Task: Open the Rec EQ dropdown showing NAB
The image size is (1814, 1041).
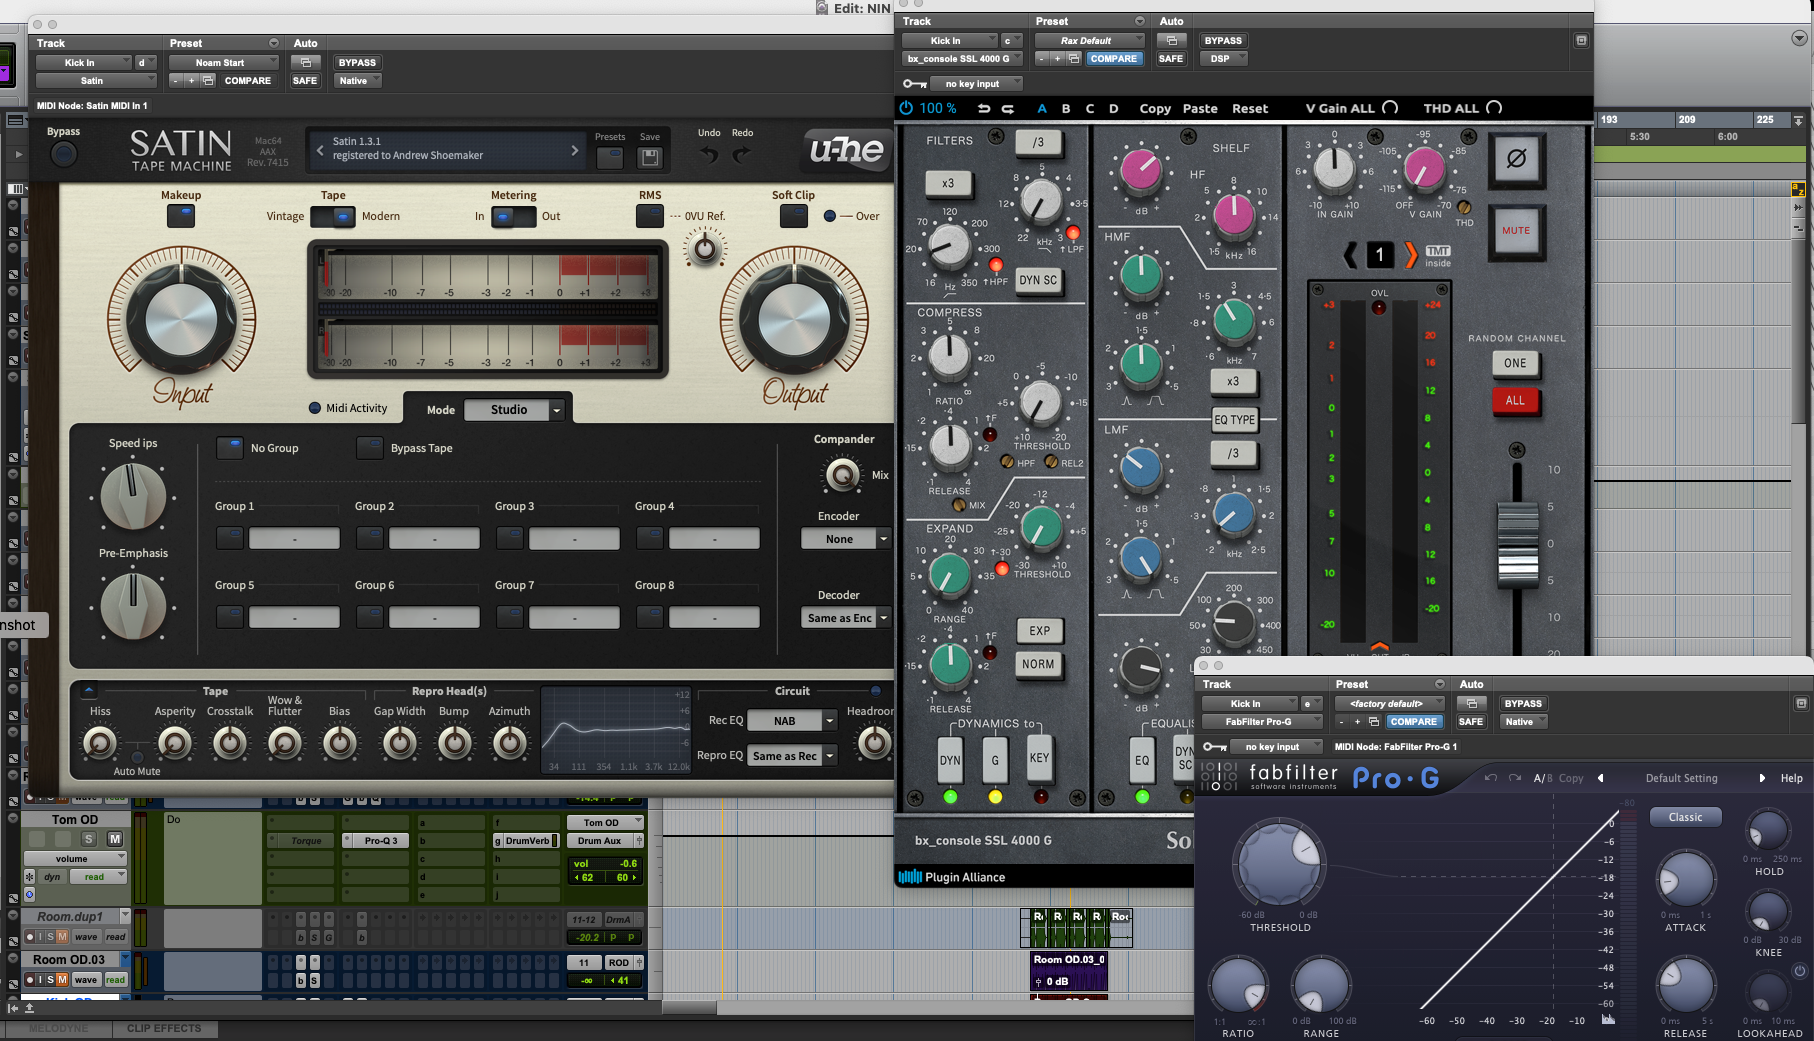Action: point(791,720)
